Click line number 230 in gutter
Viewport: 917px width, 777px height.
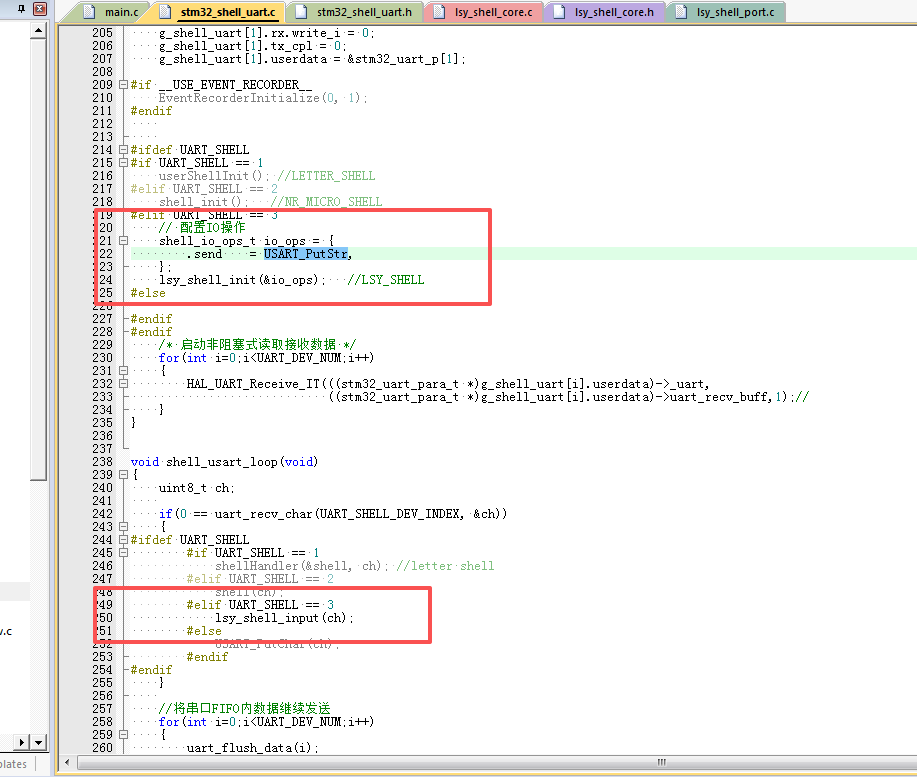pos(102,358)
